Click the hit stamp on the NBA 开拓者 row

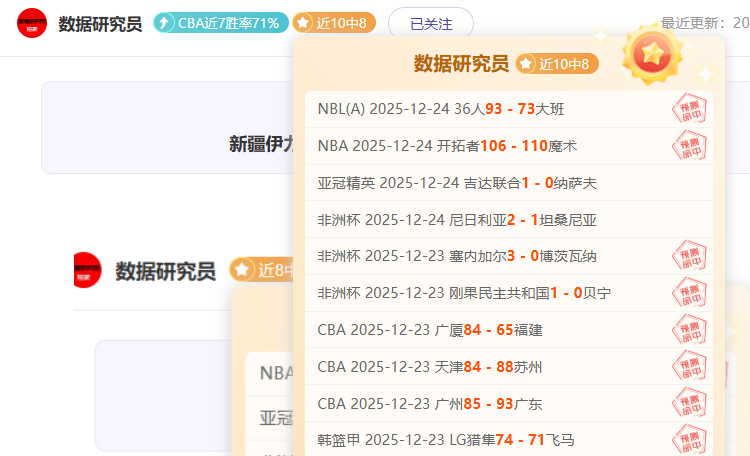(x=689, y=146)
